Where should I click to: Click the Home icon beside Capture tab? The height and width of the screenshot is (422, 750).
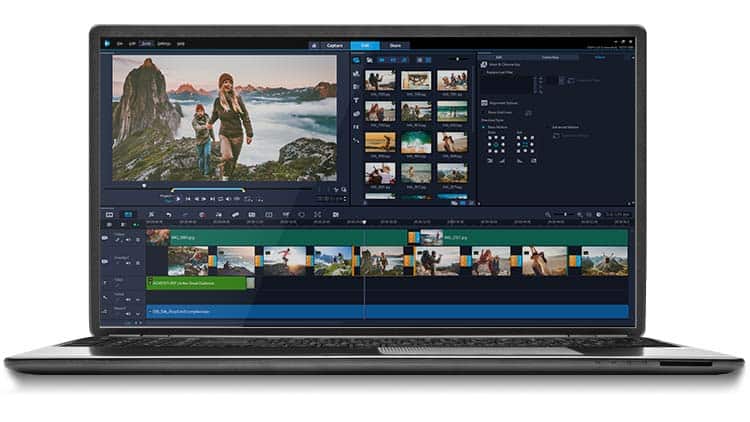click(x=314, y=45)
